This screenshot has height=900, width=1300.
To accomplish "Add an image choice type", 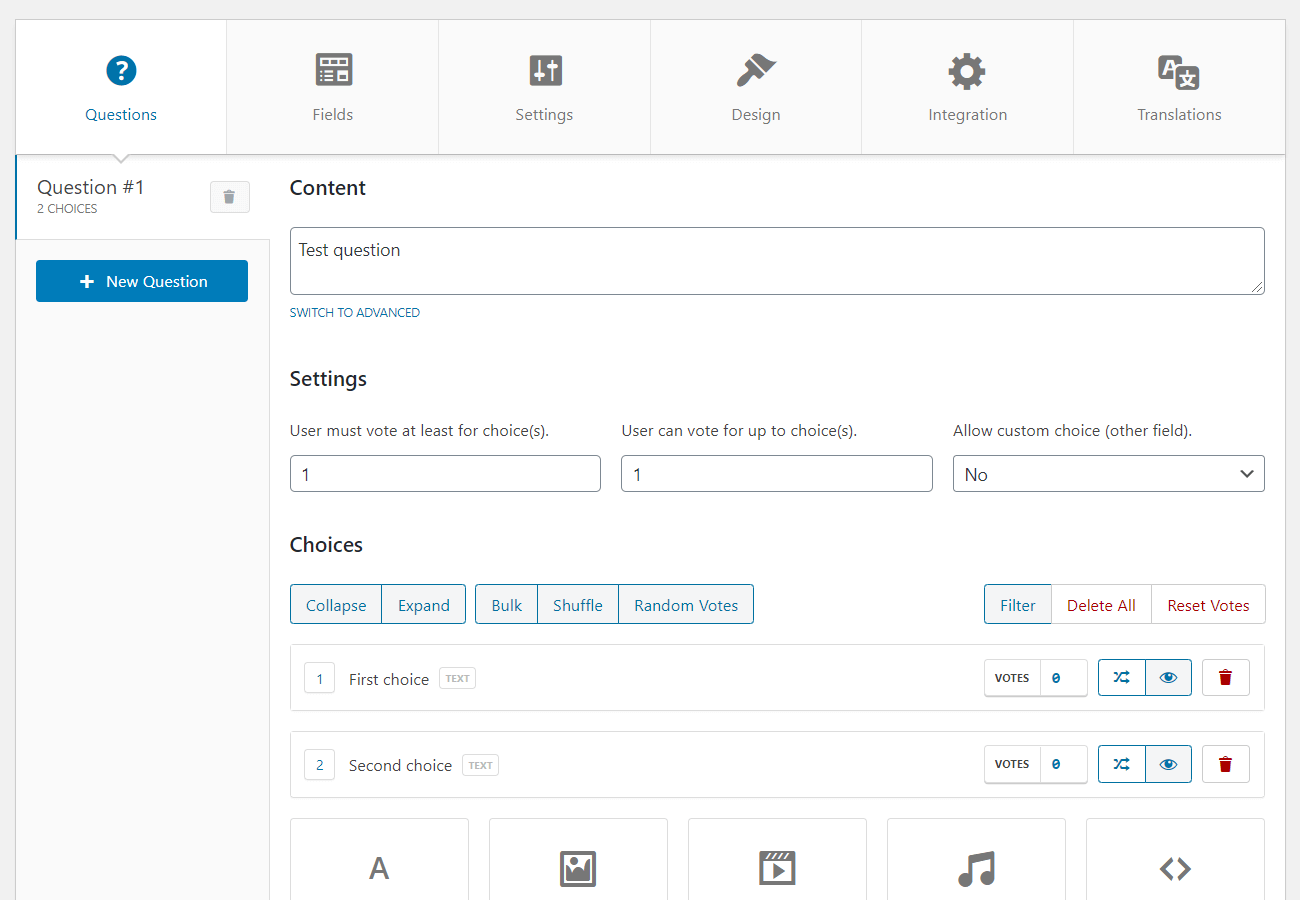I will 578,866.
